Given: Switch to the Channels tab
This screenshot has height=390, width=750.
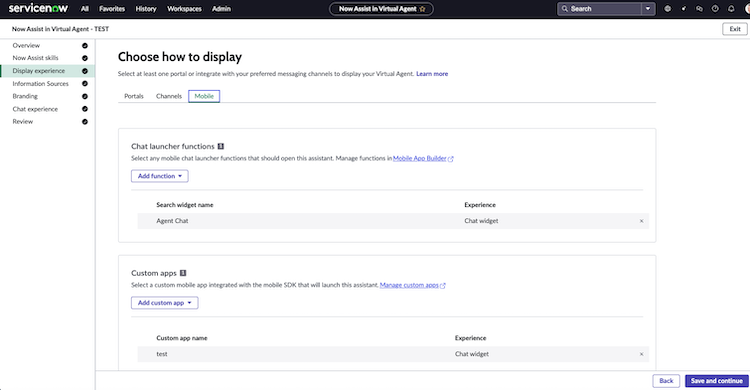Looking at the screenshot, I should click(x=169, y=96).
